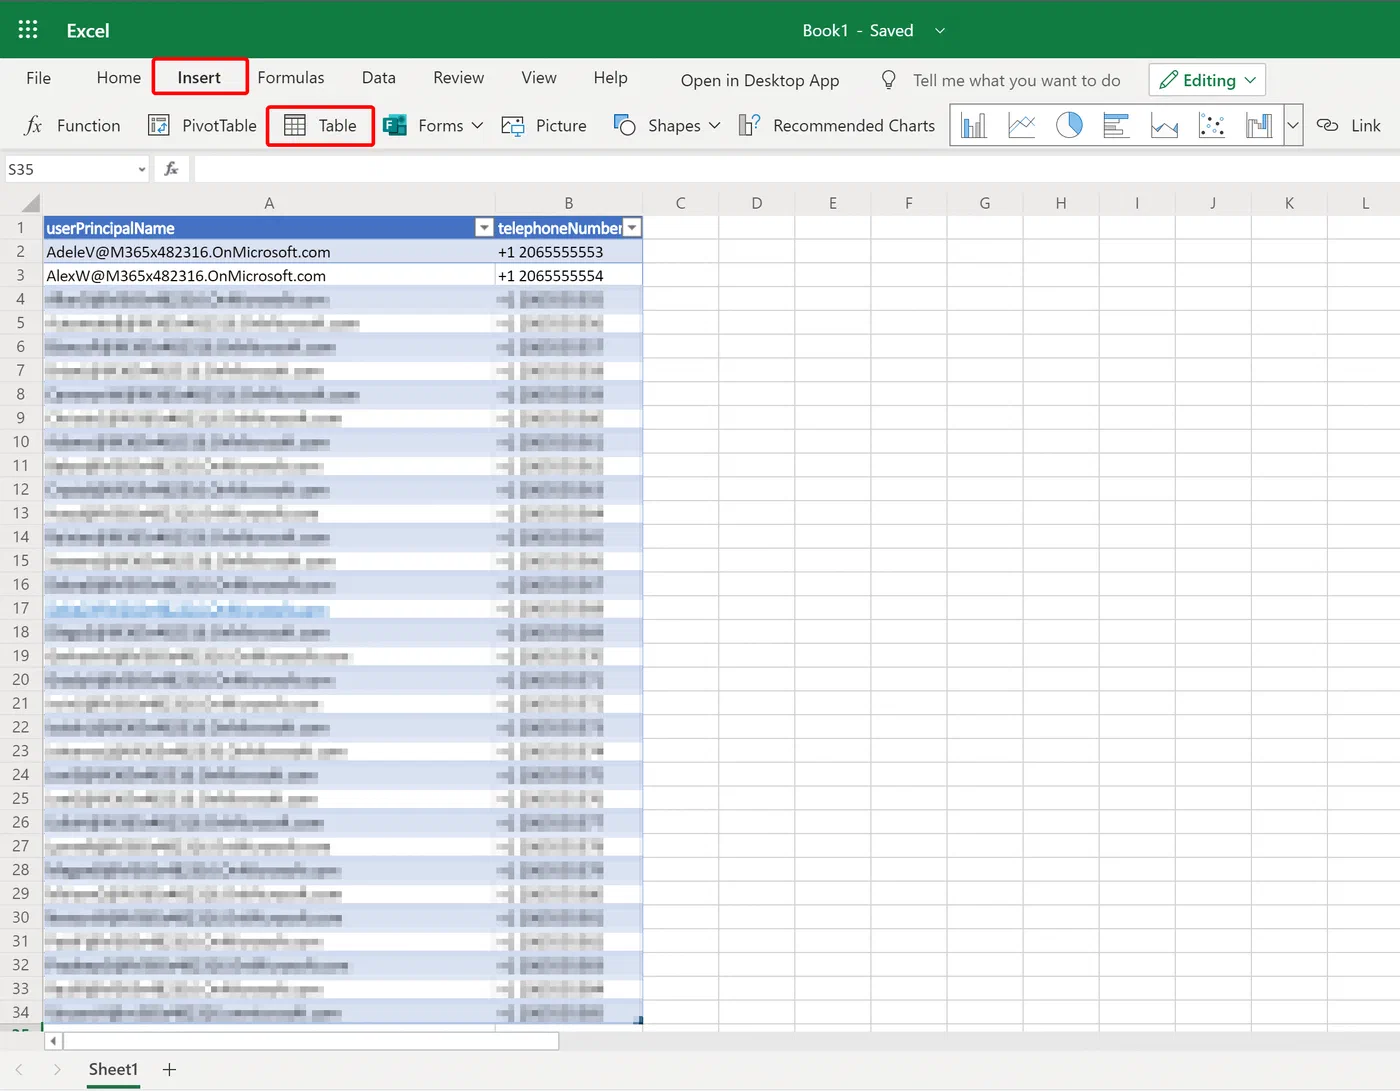Select the Sheet1 sheet tab
This screenshot has height=1091, width=1400.
pyautogui.click(x=113, y=1069)
